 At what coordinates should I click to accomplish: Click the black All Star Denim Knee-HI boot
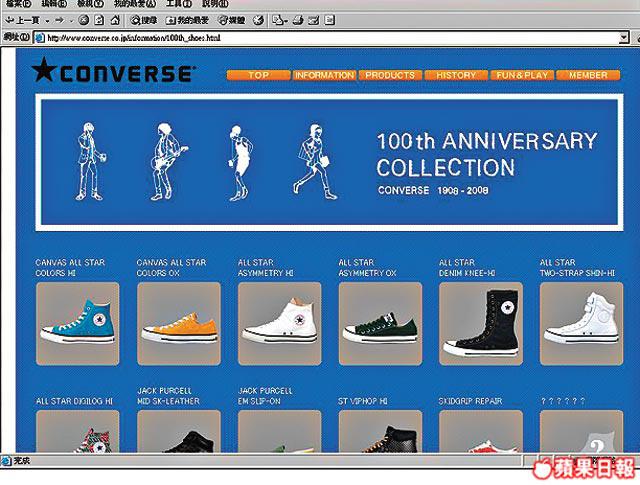(481, 323)
